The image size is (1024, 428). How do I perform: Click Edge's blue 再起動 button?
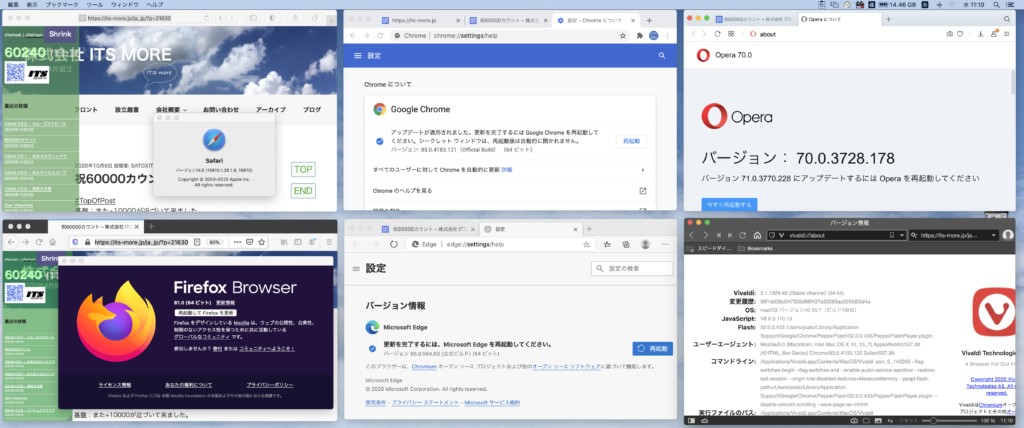click(652, 348)
